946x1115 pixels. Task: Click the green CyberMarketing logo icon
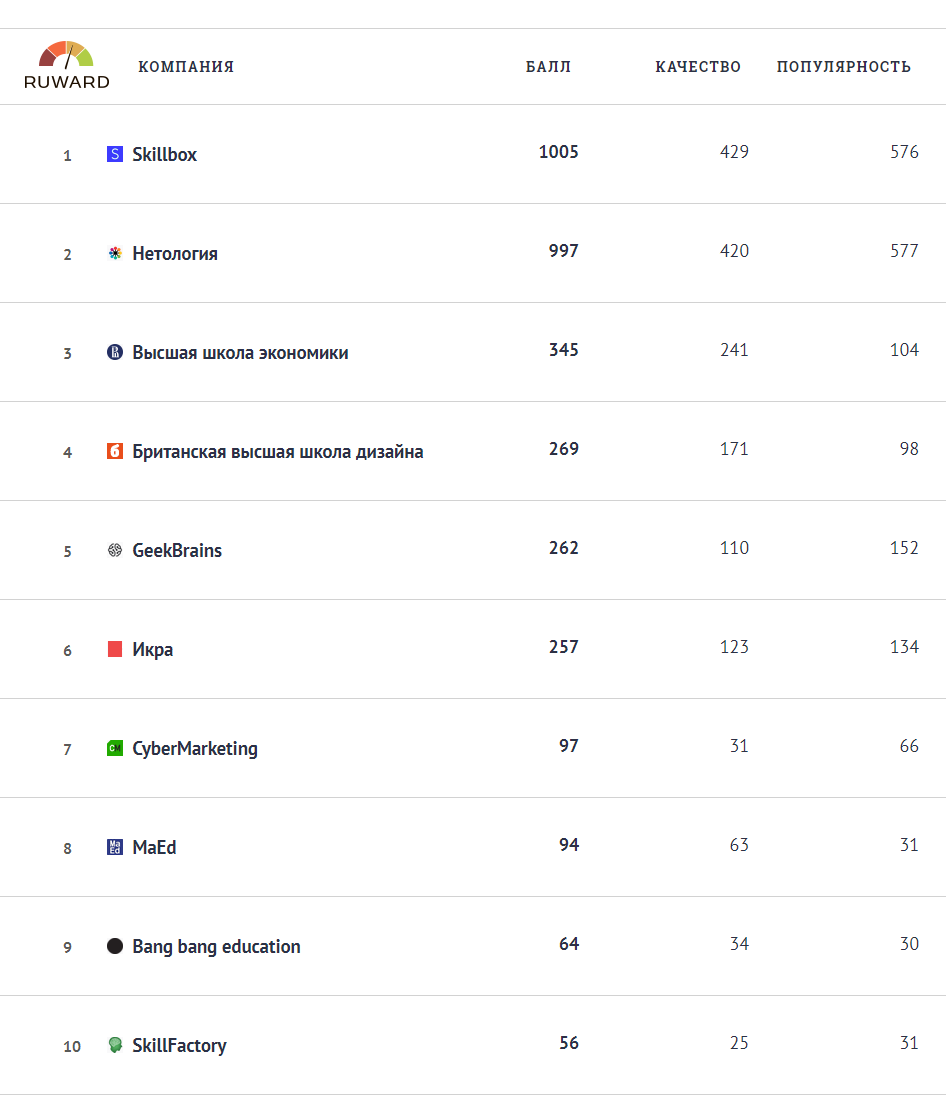(x=115, y=748)
